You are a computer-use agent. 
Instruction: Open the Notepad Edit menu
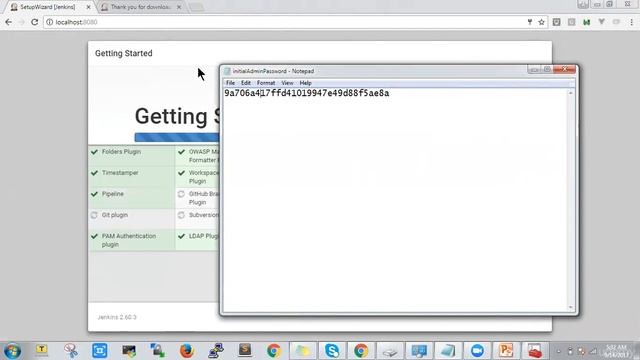pyautogui.click(x=246, y=83)
